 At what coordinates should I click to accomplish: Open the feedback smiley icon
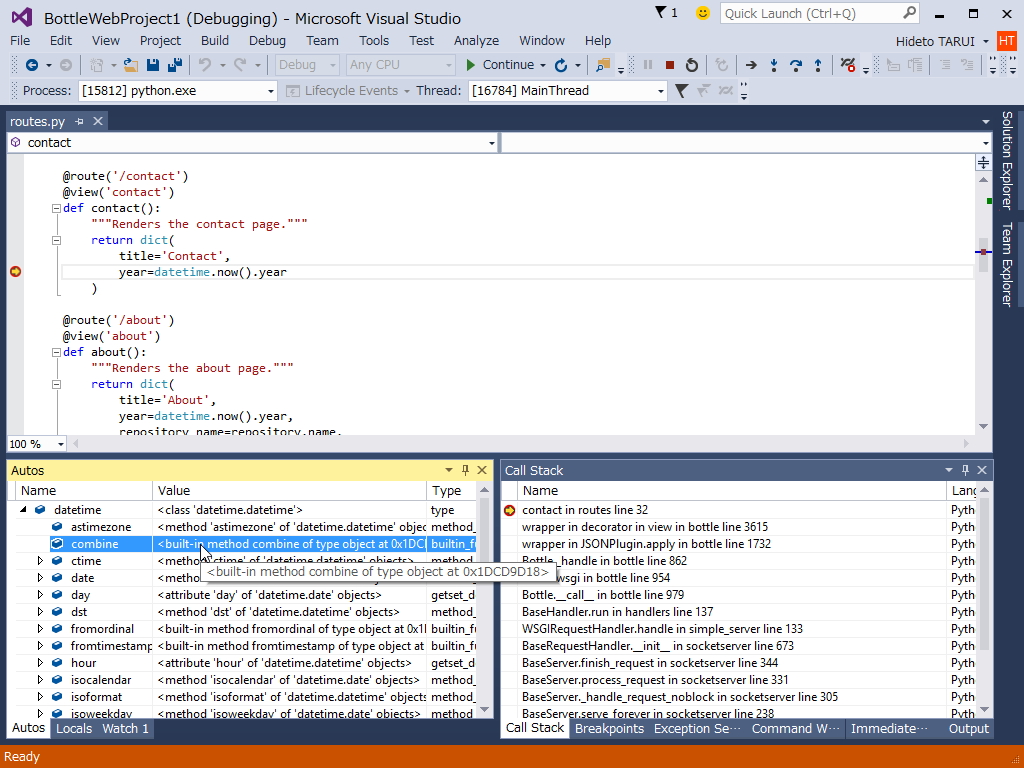point(703,13)
